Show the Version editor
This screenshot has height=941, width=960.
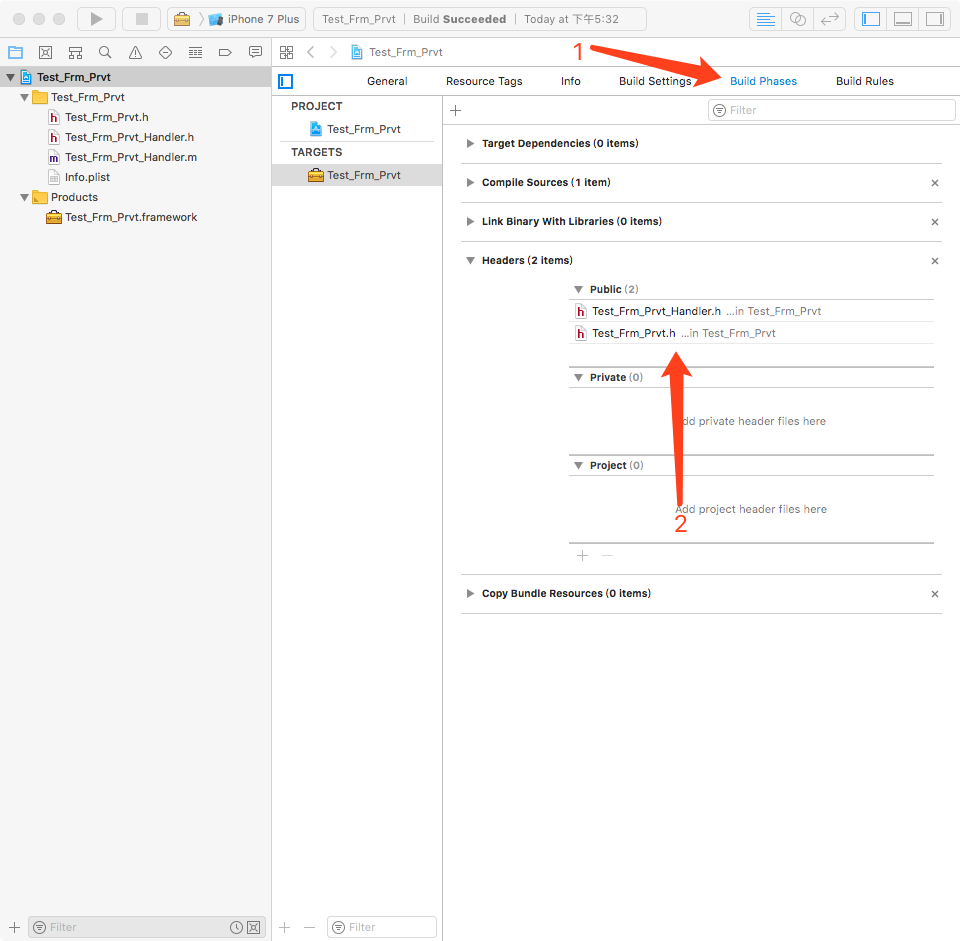point(830,19)
